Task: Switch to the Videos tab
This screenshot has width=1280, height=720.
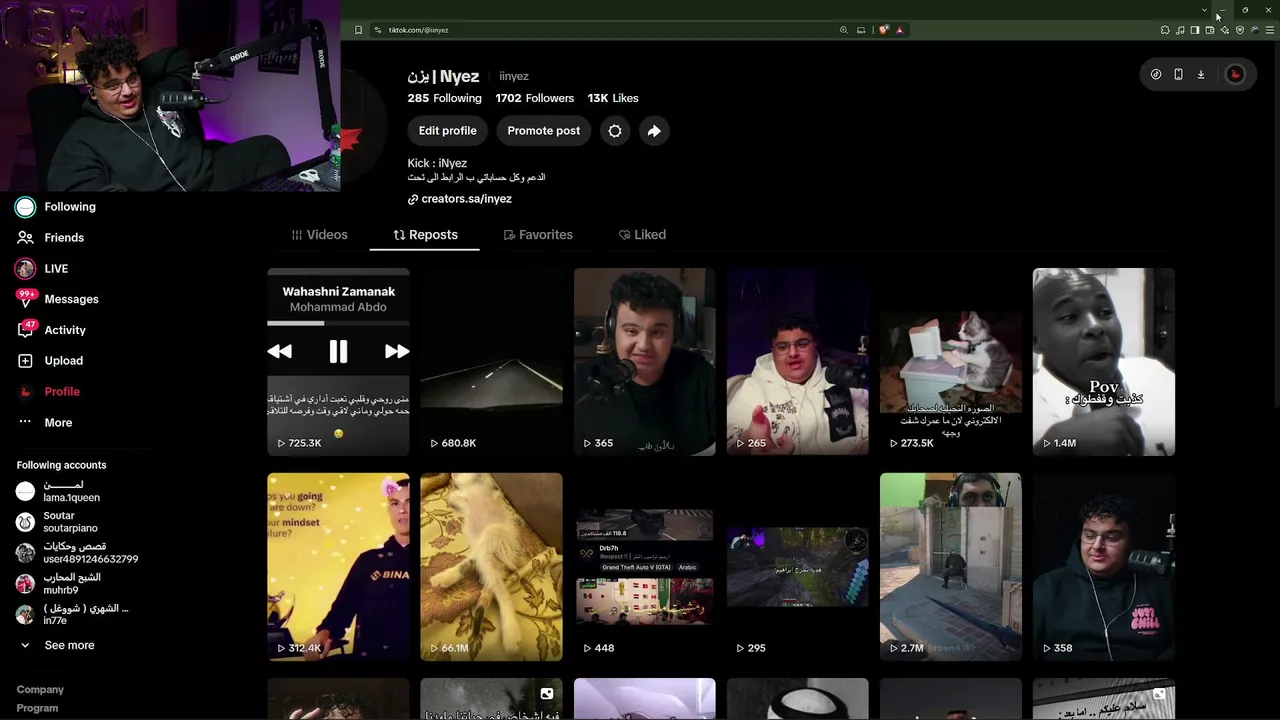Action: 319,235
